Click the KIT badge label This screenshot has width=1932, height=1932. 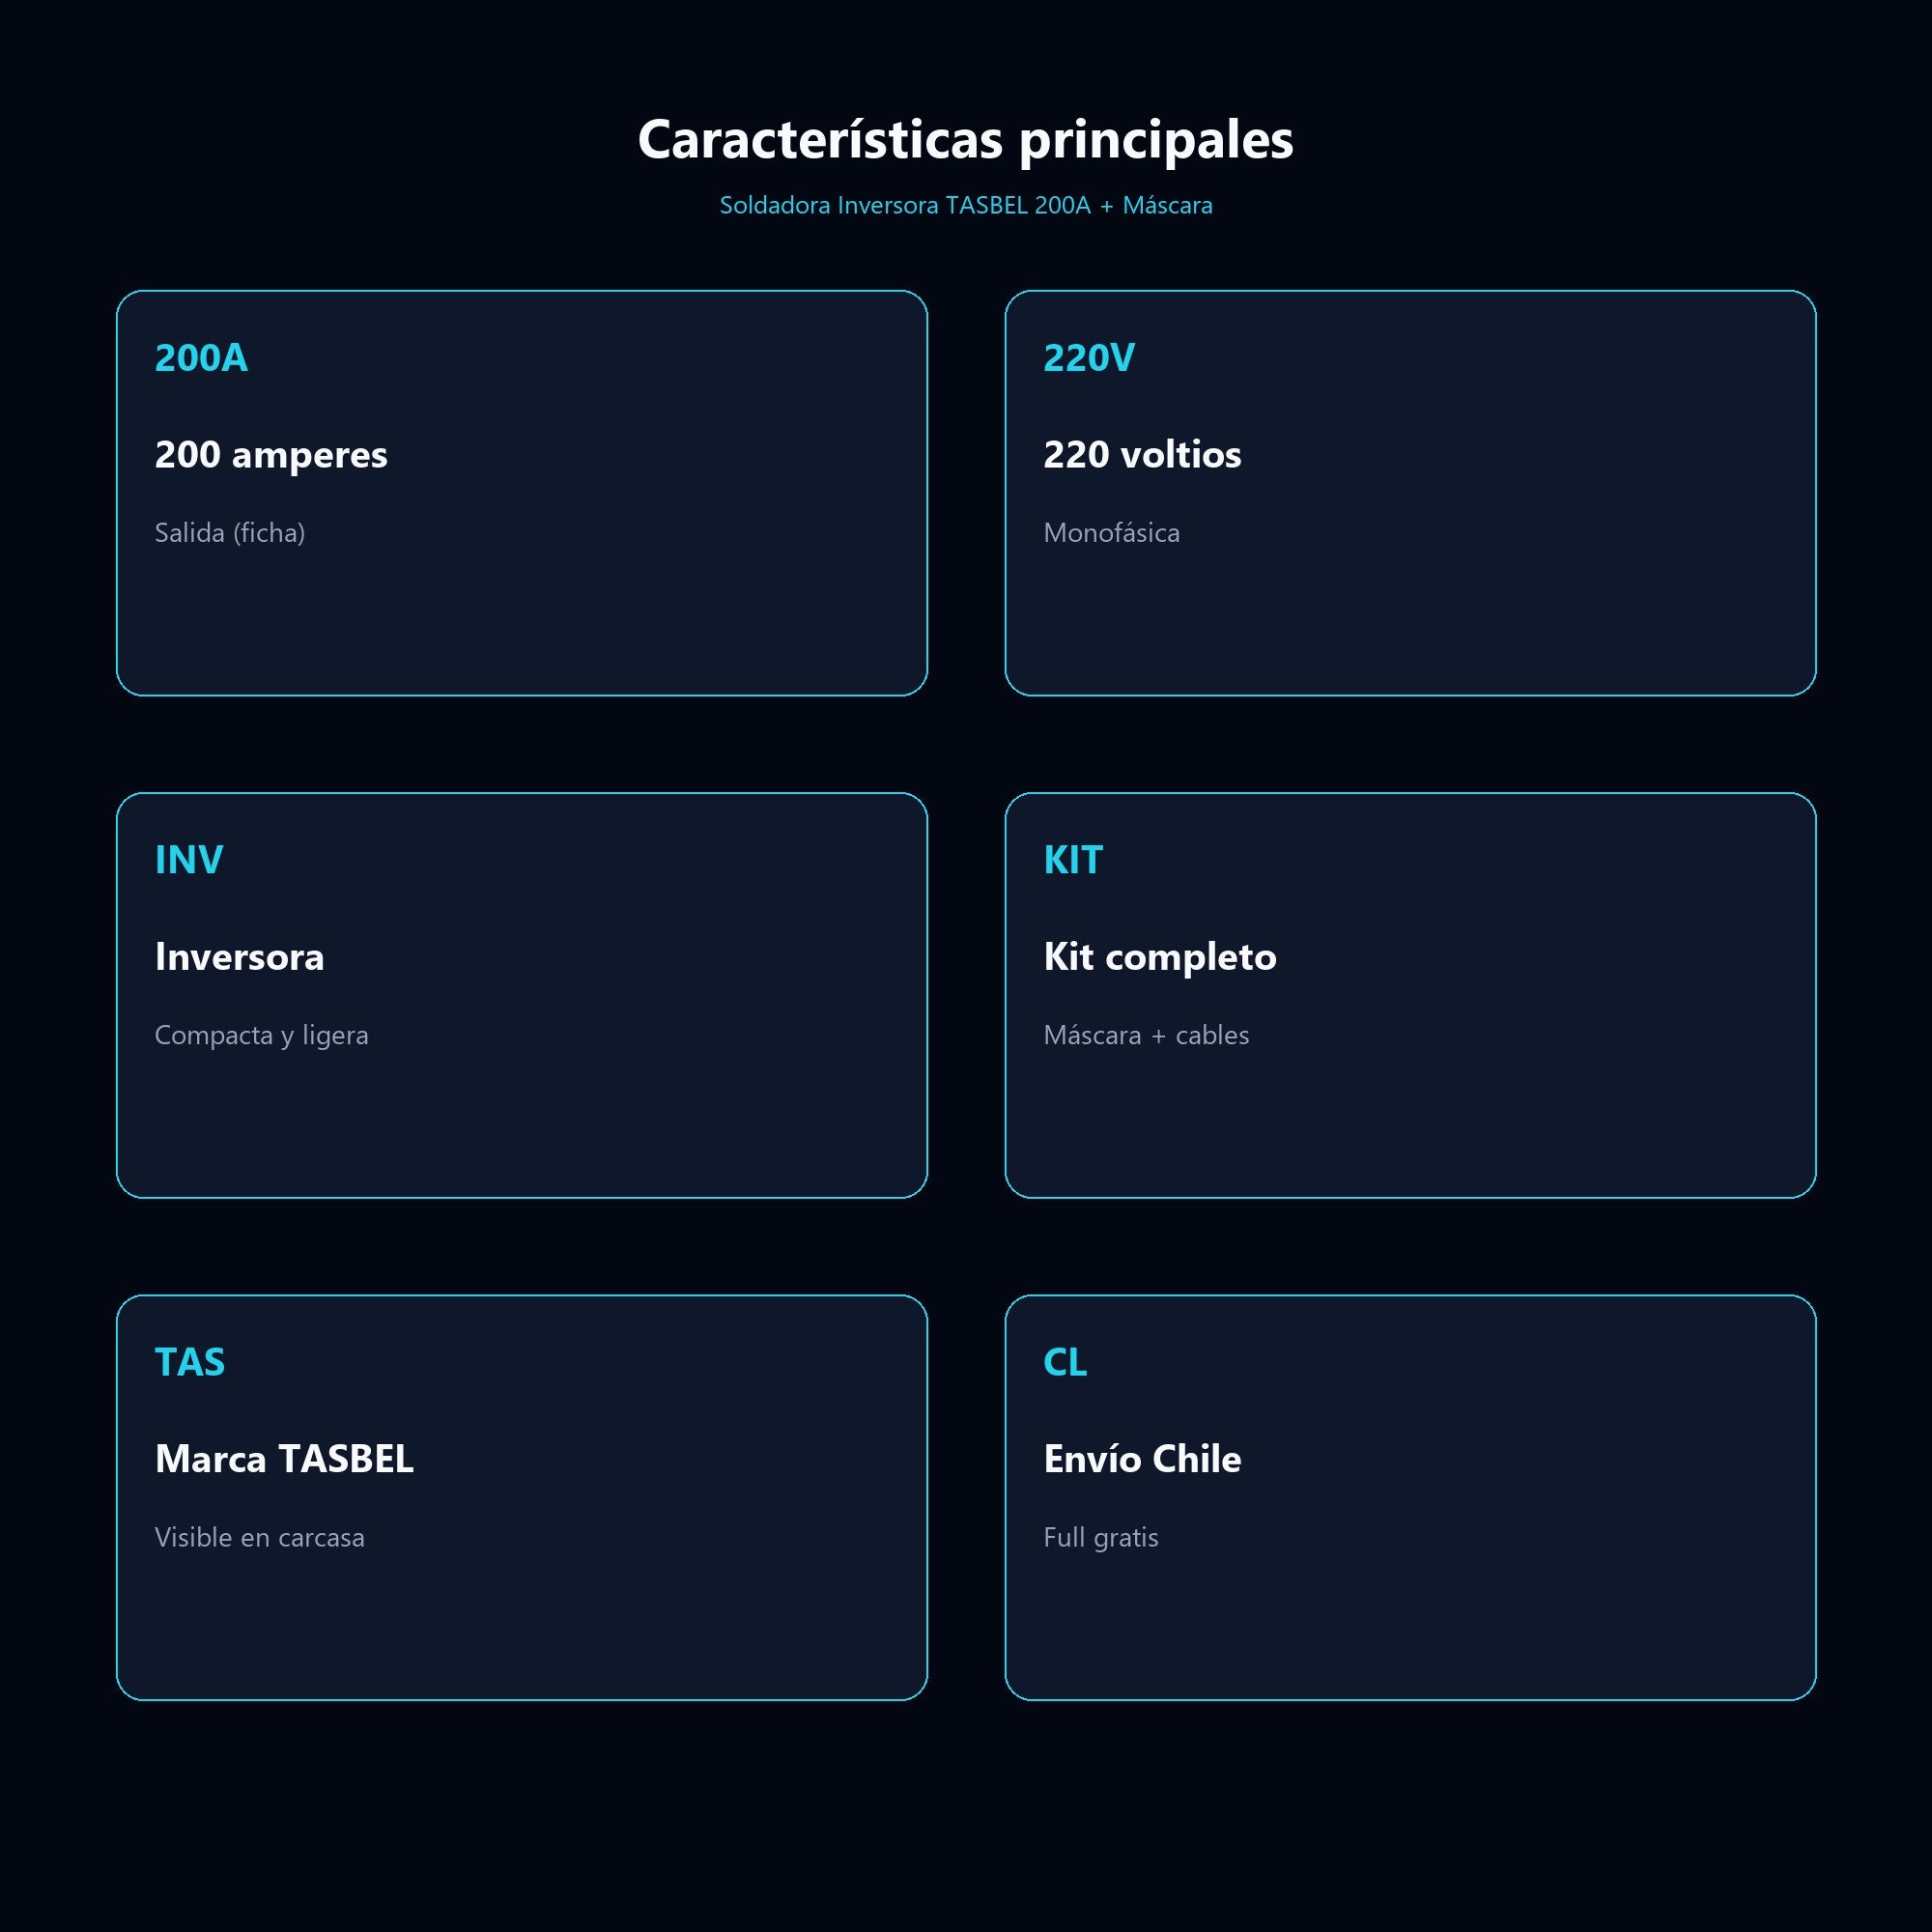point(1073,860)
